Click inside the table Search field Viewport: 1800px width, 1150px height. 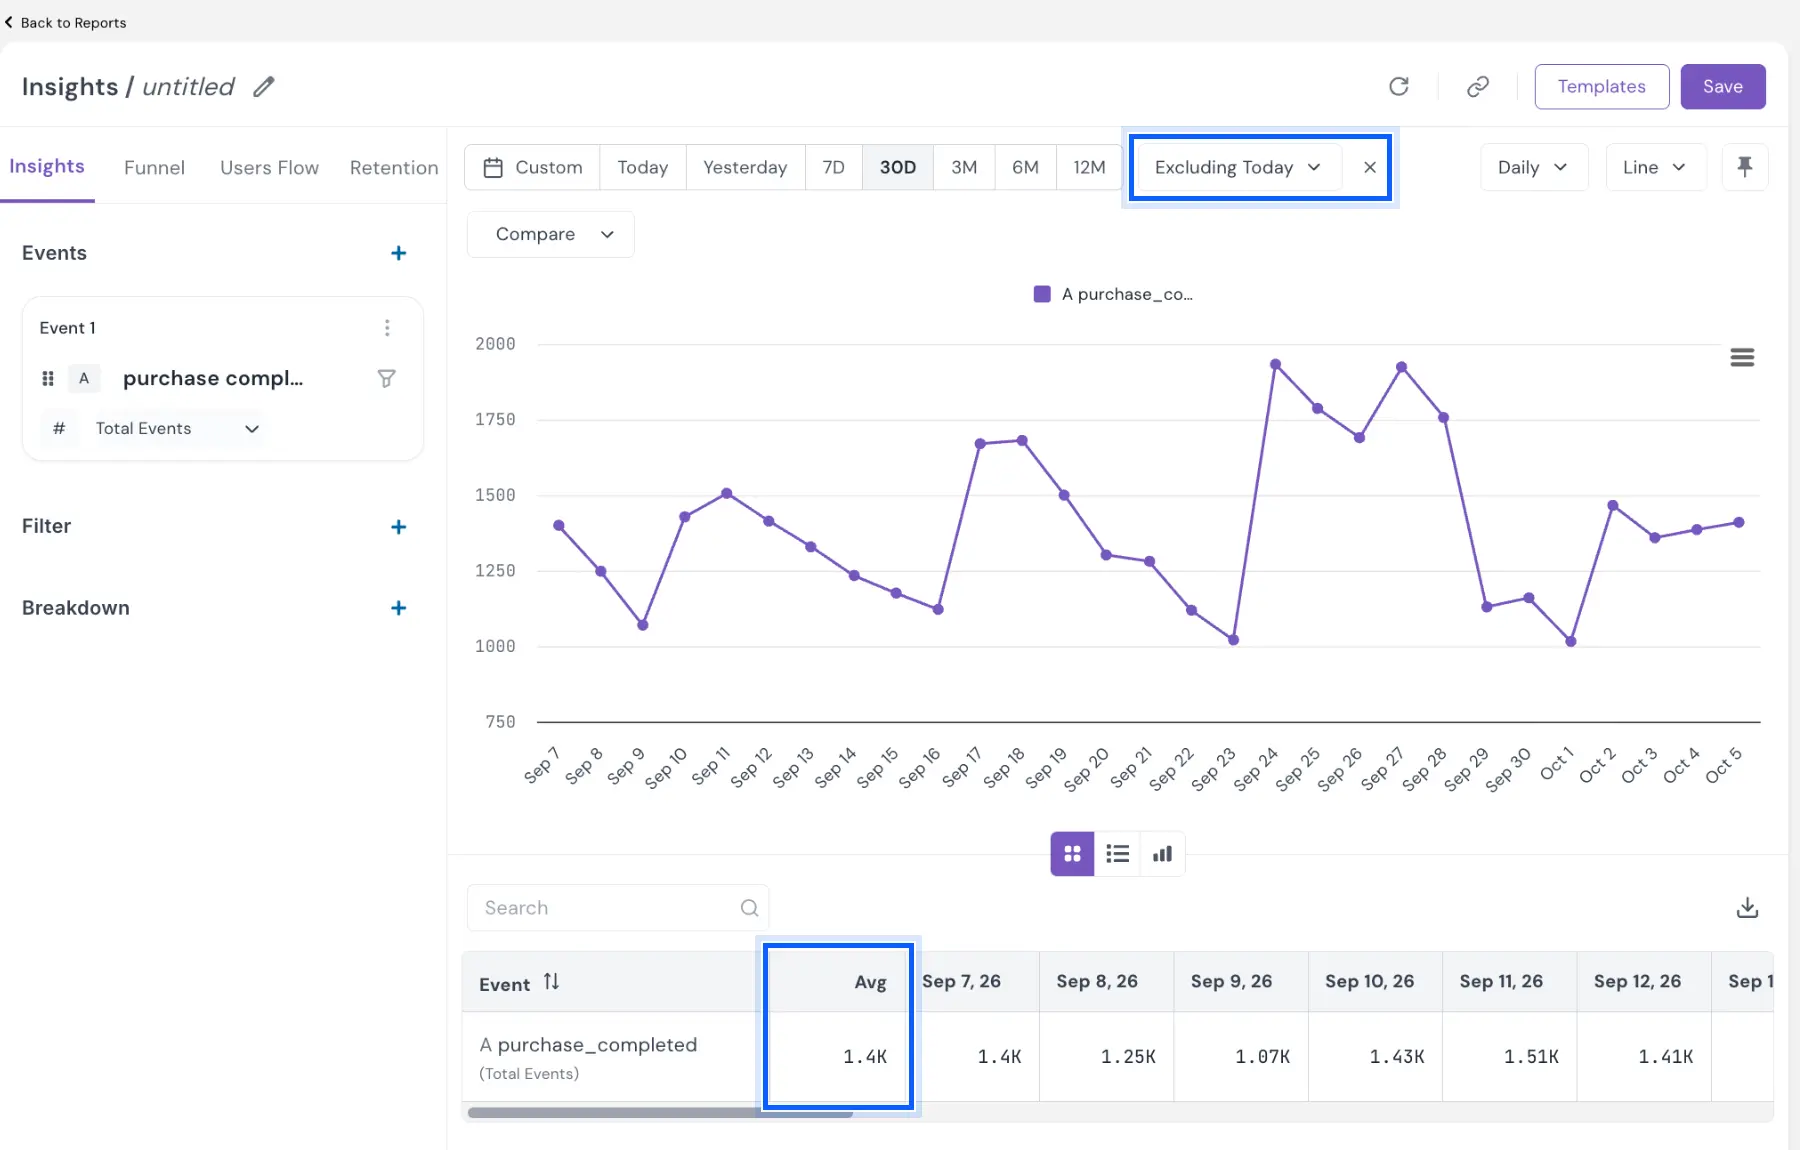pos(618,908)
